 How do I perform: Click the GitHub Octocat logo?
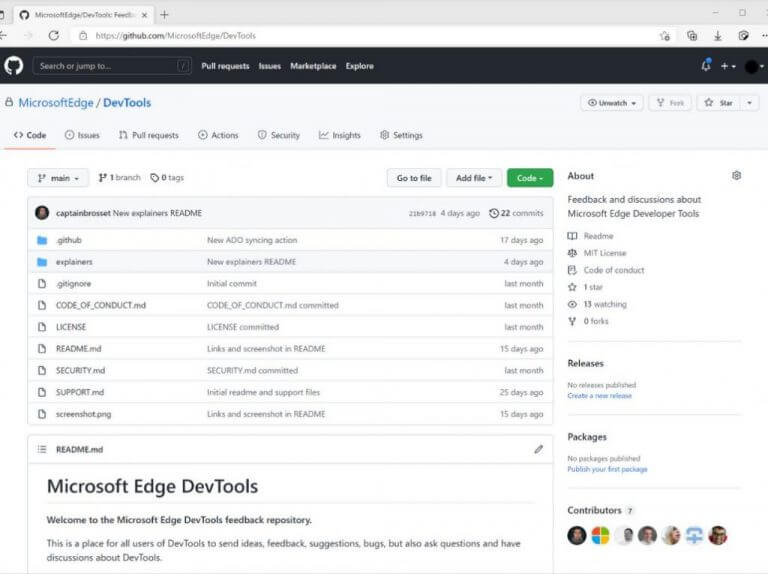pos(13,66)
